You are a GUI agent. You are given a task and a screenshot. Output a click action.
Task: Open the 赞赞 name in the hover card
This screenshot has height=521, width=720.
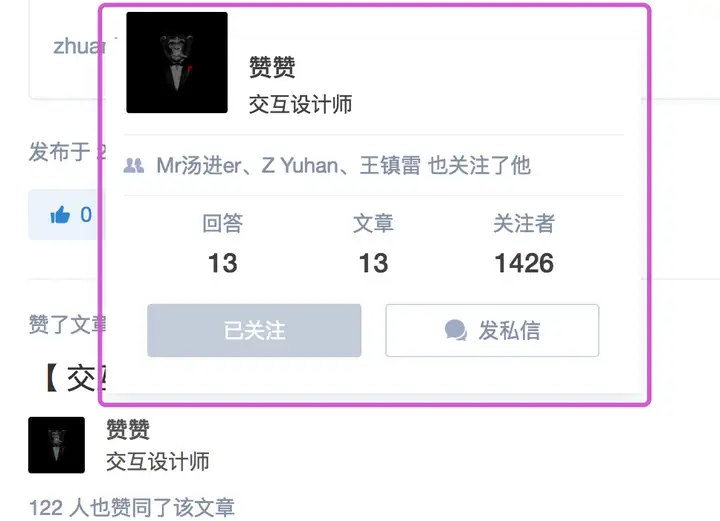(x=272, y=67)
